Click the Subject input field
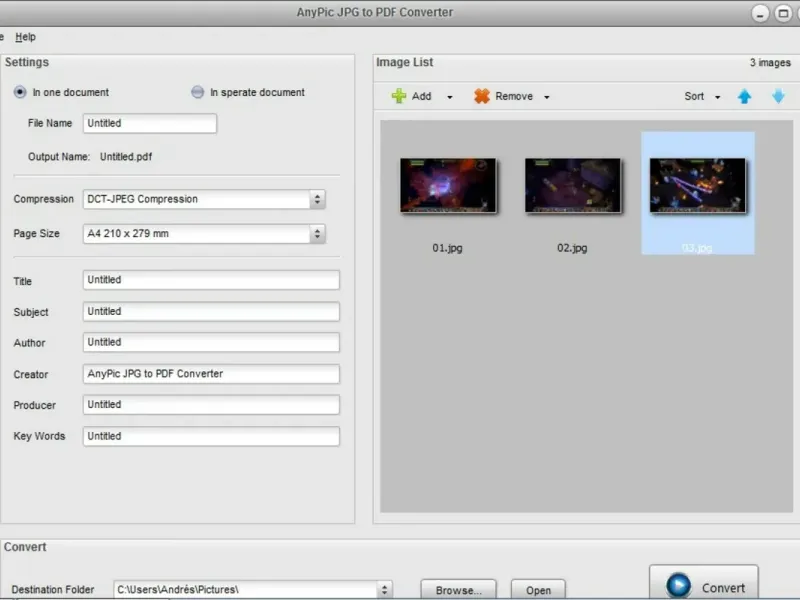This screenshot has width=800, height=600. click(x=211, y=312)
